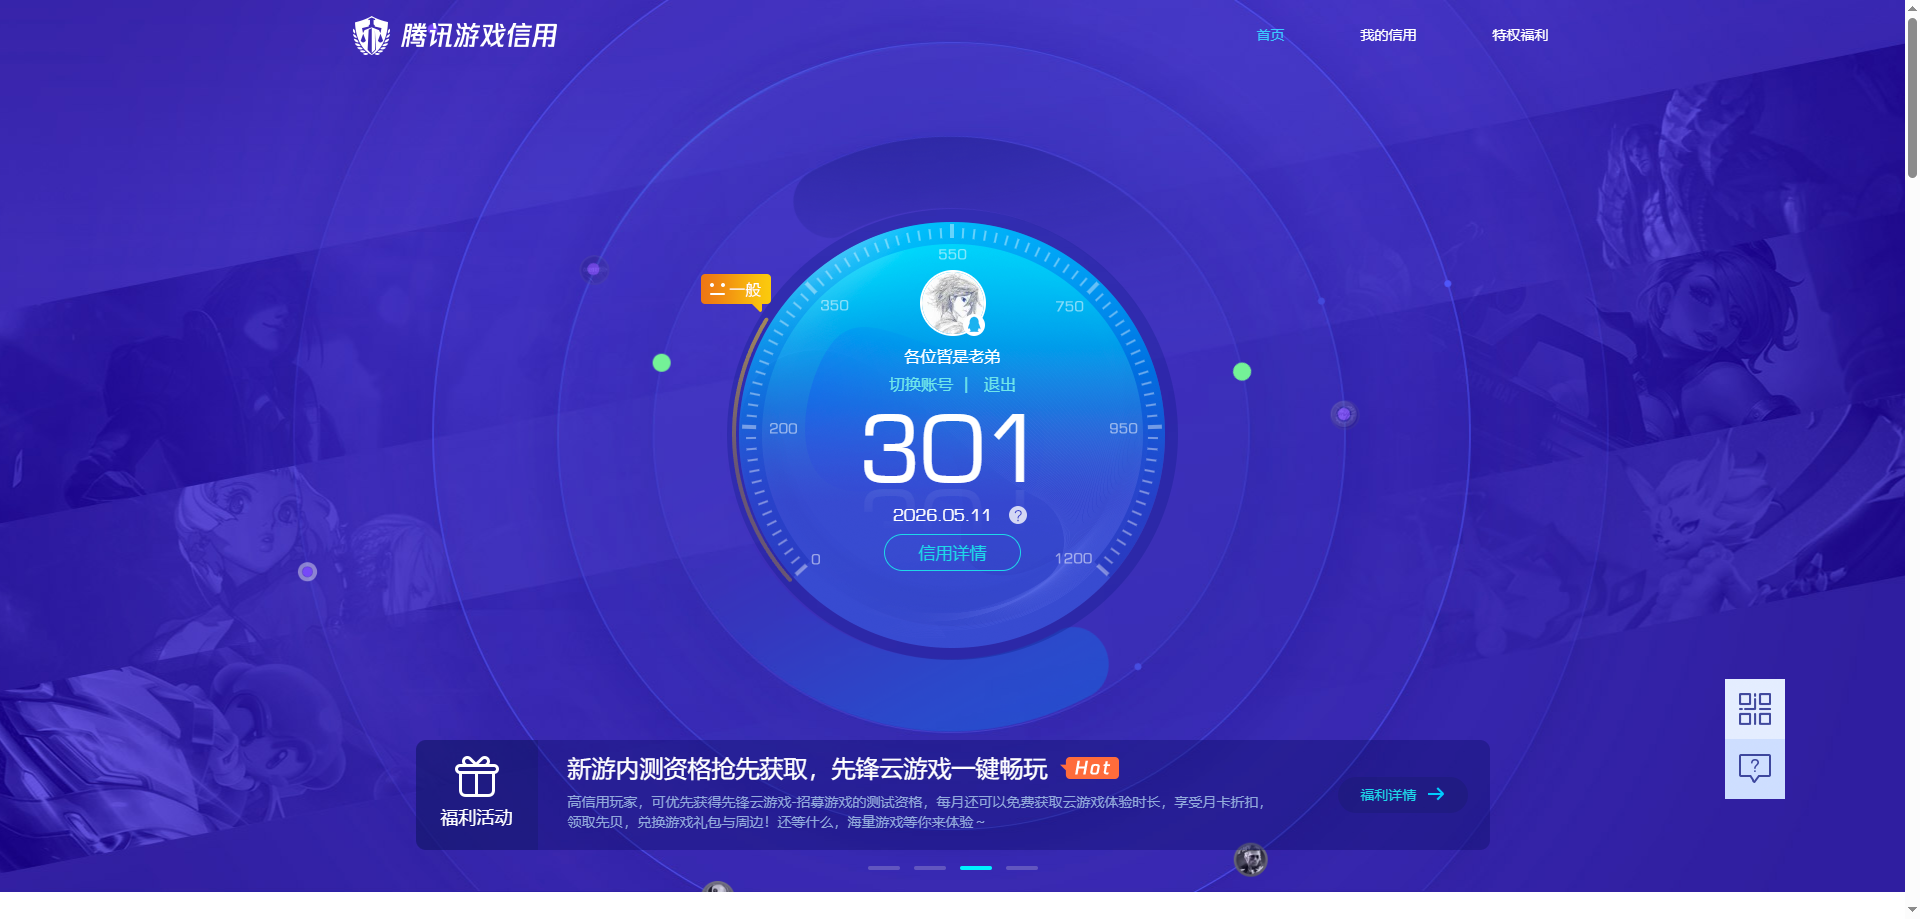The image size is (1920, 919).
Task: Click the username 各位皆是老弟
Action: tap(952, 357)
